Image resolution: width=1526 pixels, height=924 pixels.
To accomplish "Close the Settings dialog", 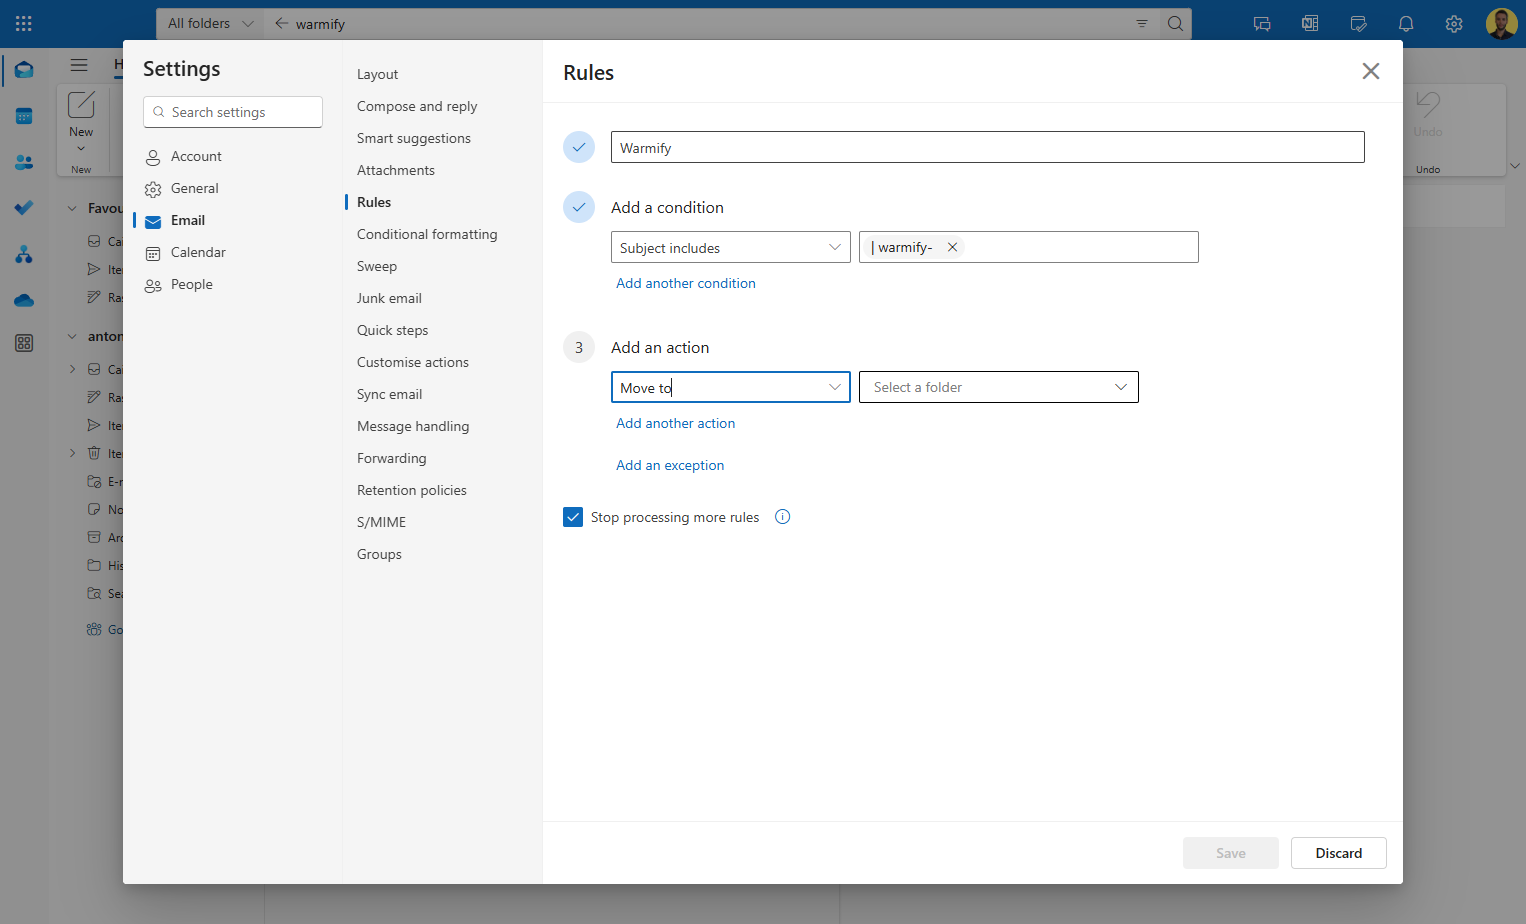I will [1371, 71].
